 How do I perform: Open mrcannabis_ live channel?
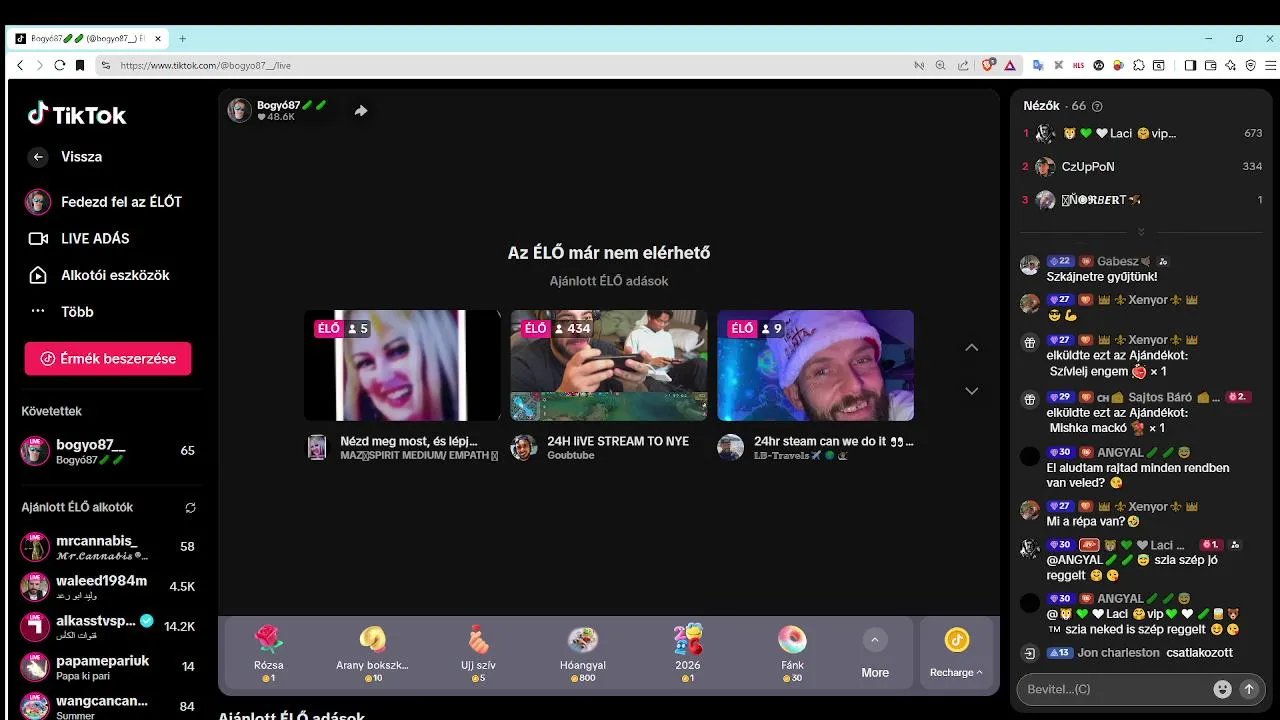[108, 547]
